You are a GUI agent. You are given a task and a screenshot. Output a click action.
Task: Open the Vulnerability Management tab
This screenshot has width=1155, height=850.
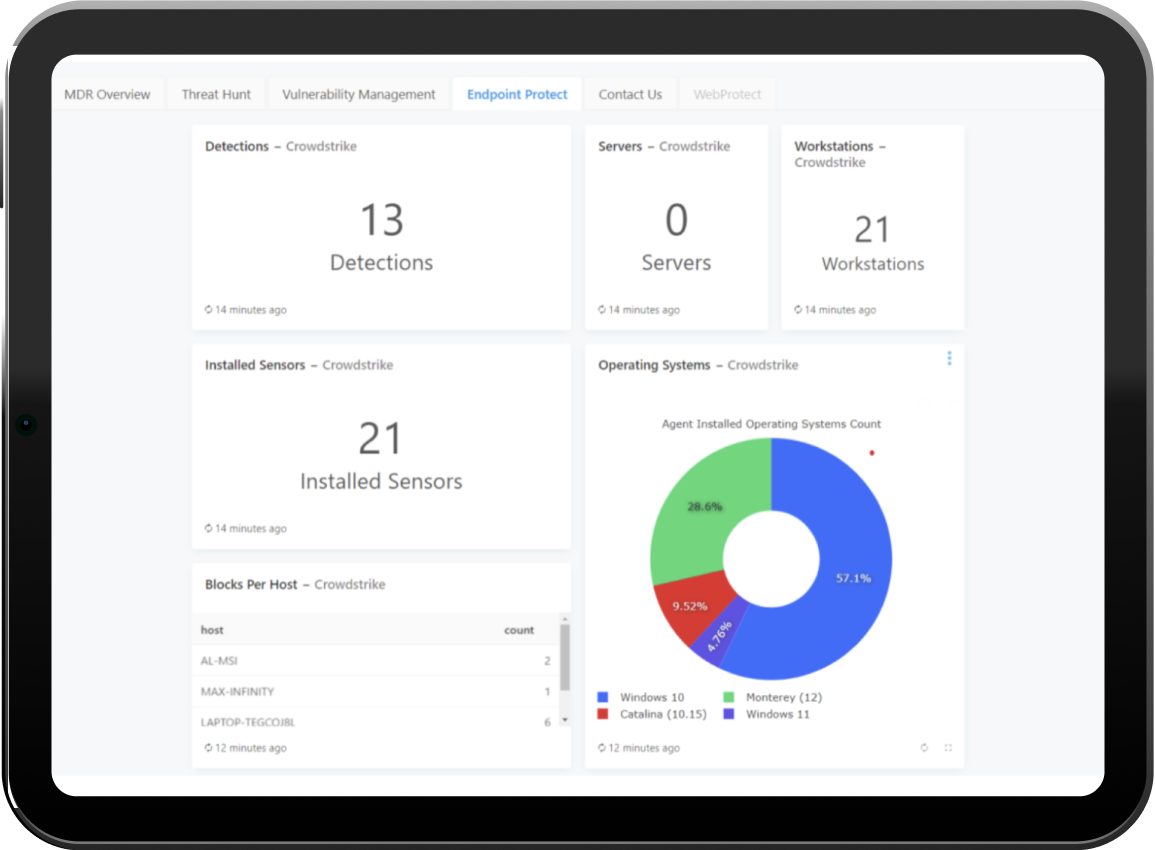359,94
